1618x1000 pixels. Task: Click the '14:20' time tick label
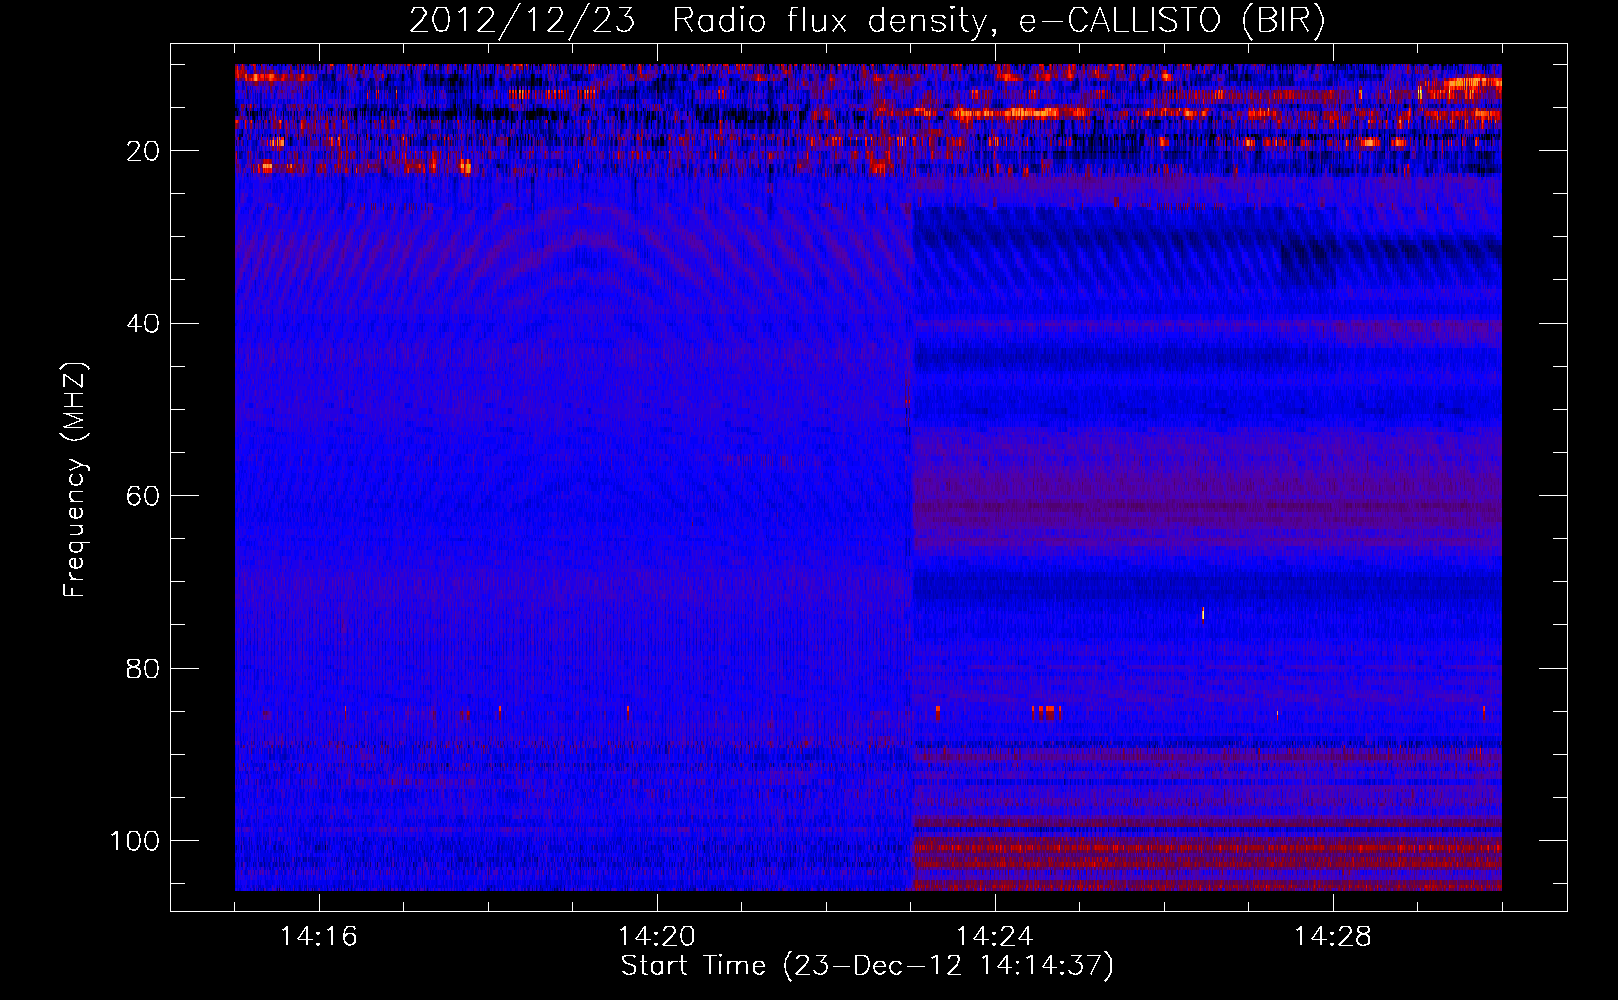tap(657, 937)
